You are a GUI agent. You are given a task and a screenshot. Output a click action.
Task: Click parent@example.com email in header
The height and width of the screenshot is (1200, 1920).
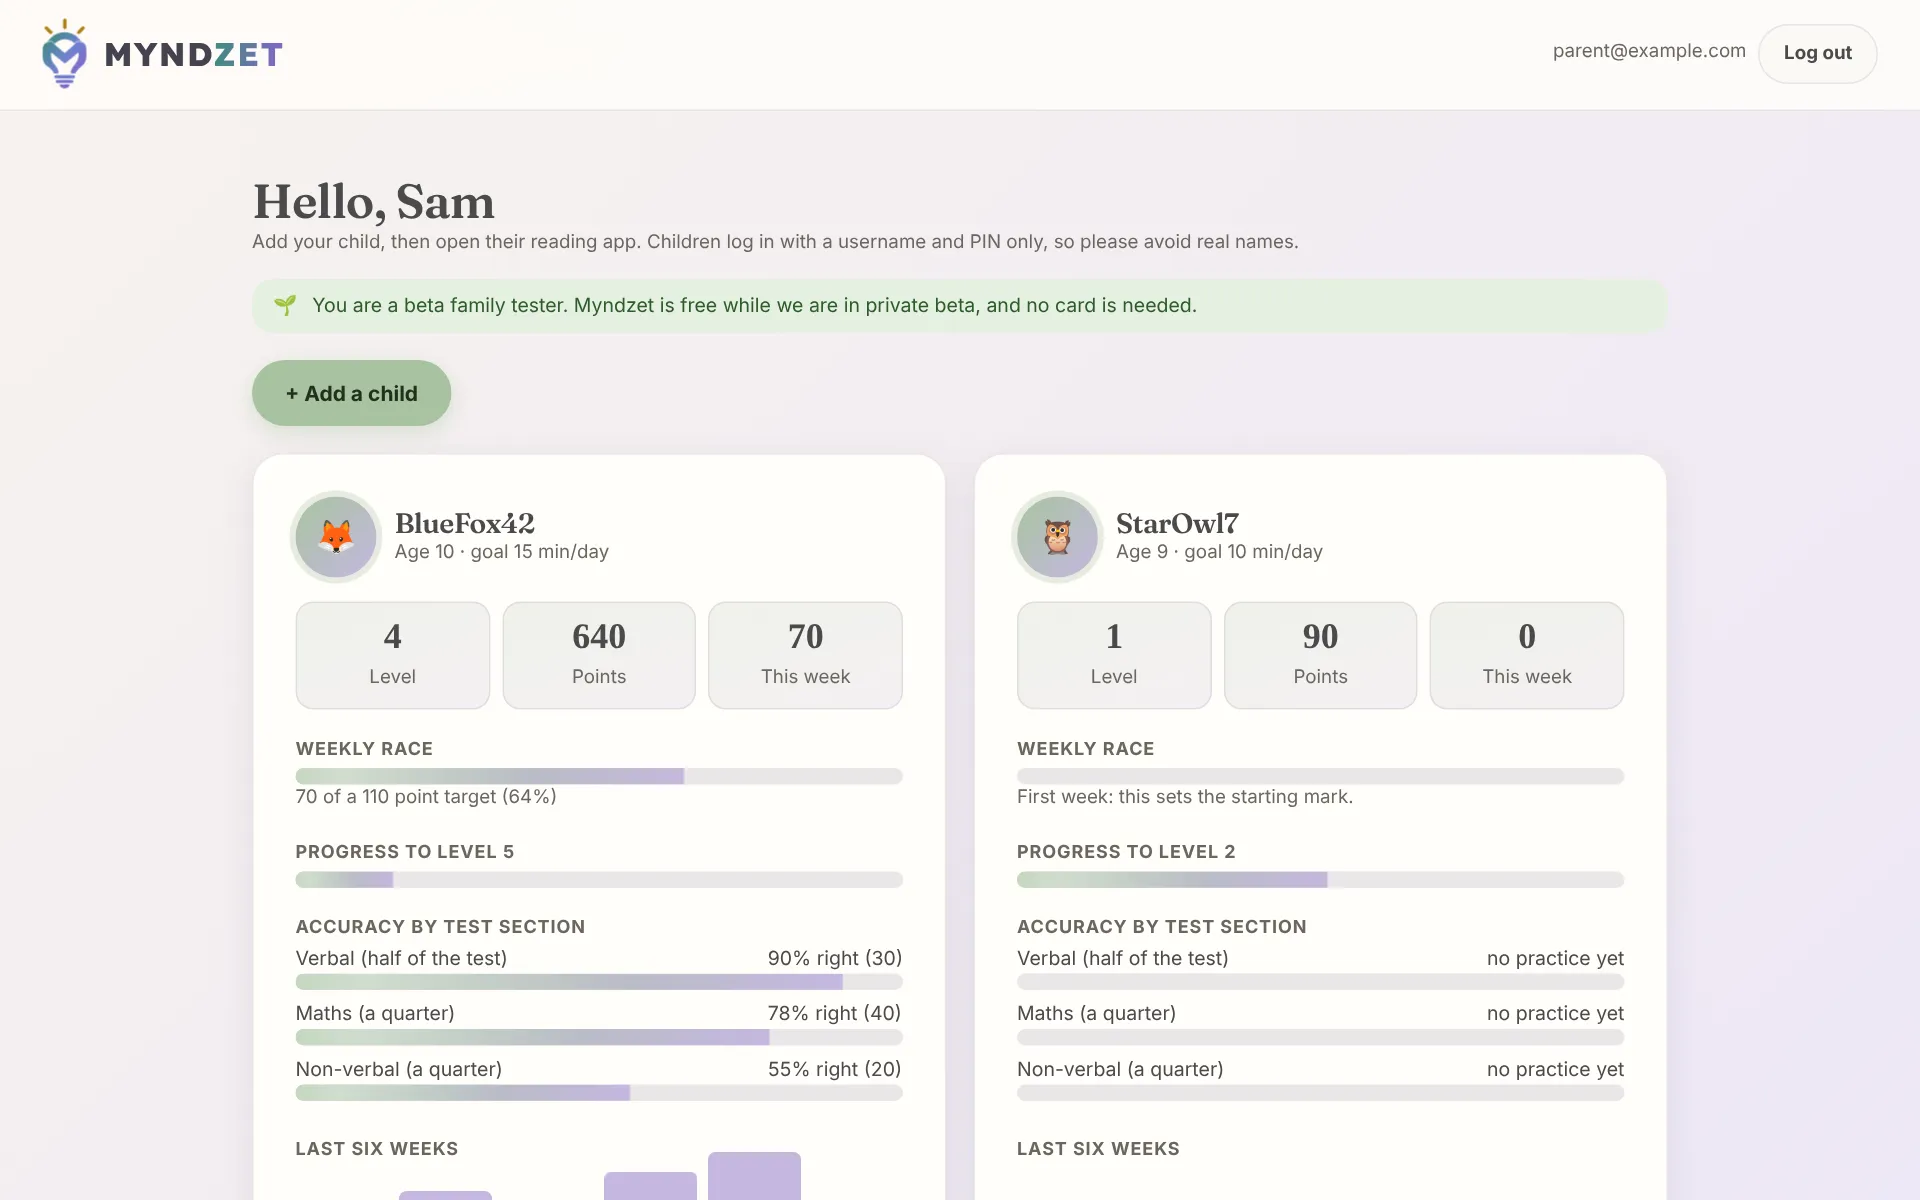pyautogui.click(x=1649, y=51)
